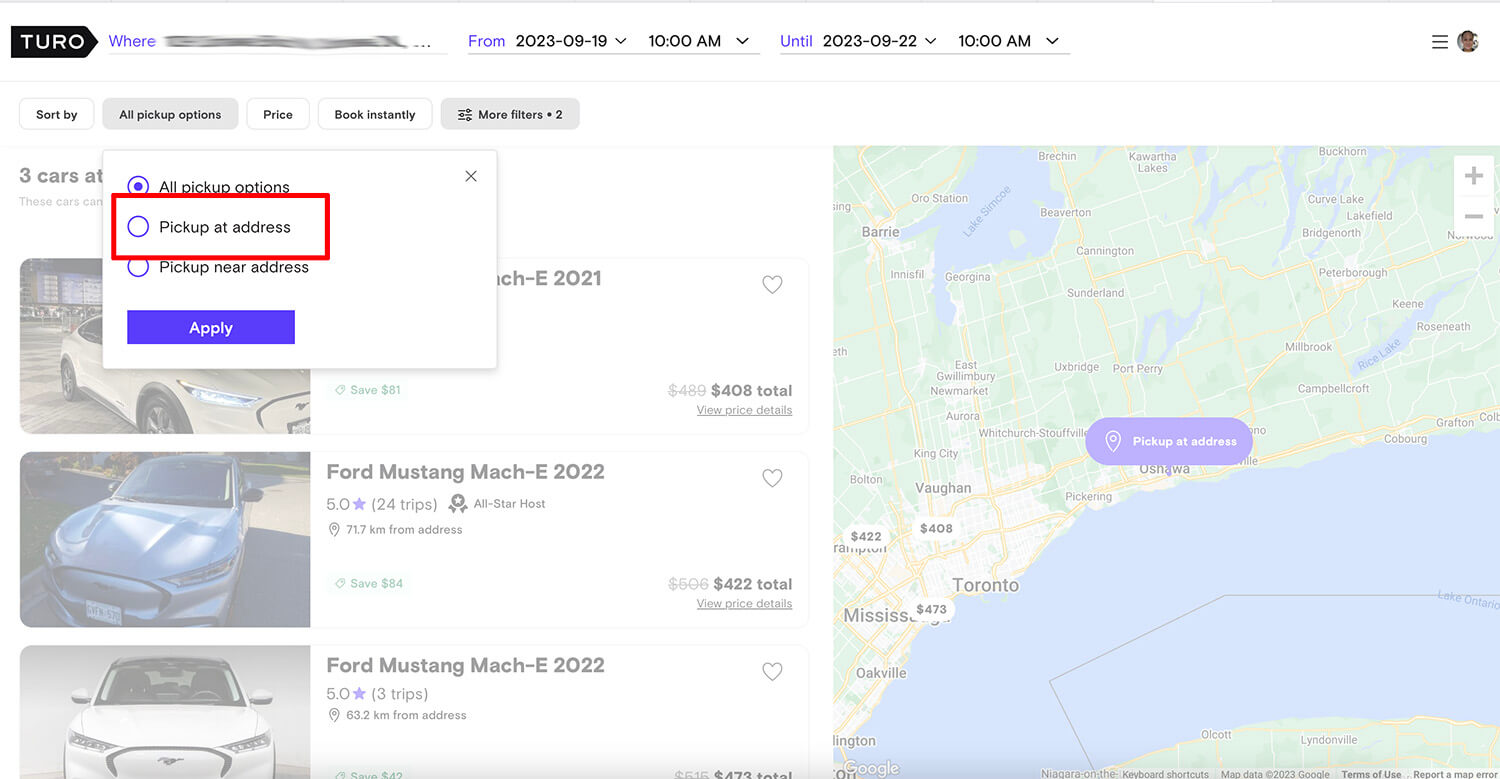
Task: Favorite the Mach-E 2021 with heart icon
Action: (772, 285)
